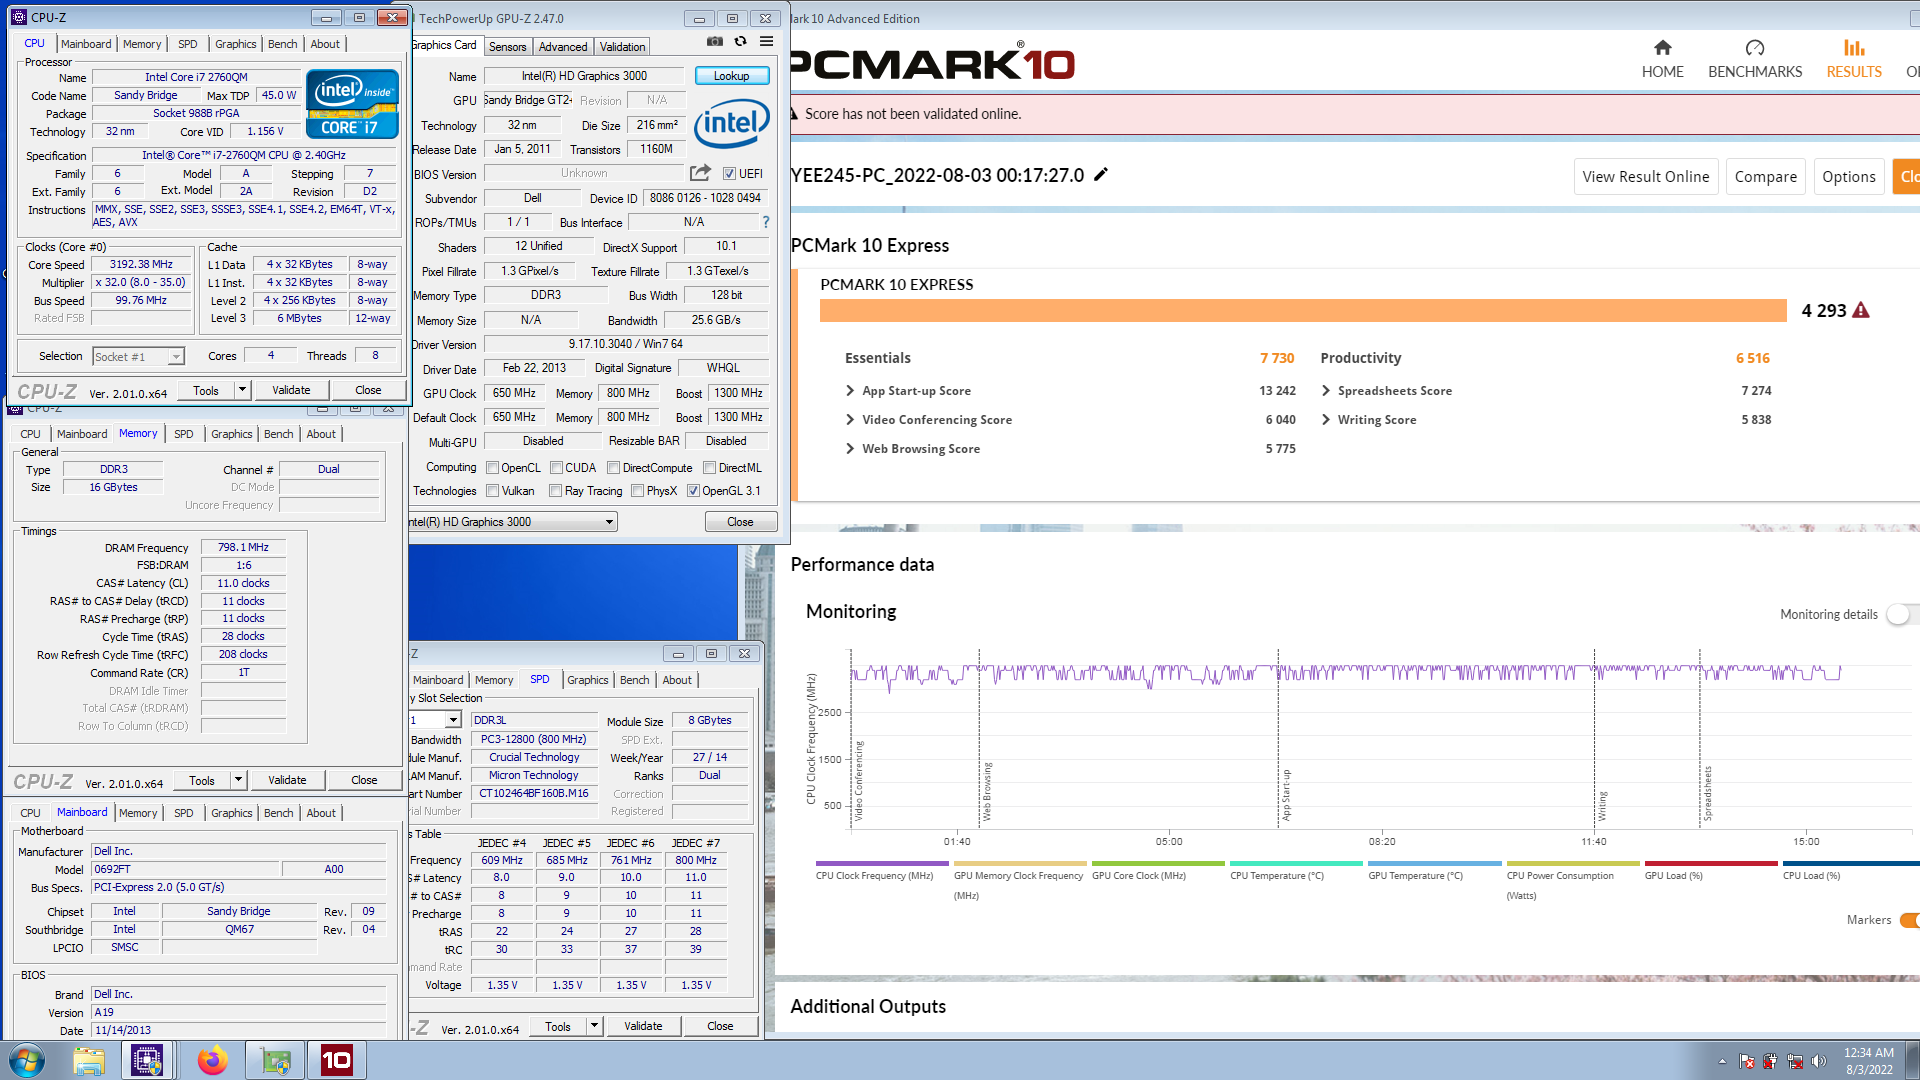Toggle the OpenCL checkbox

(x=492, y=468)
